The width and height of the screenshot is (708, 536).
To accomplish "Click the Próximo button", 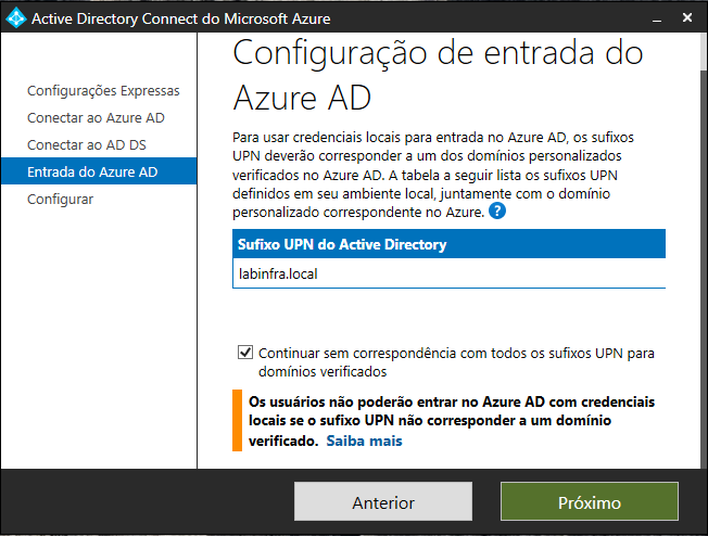I will pos(589,502).
